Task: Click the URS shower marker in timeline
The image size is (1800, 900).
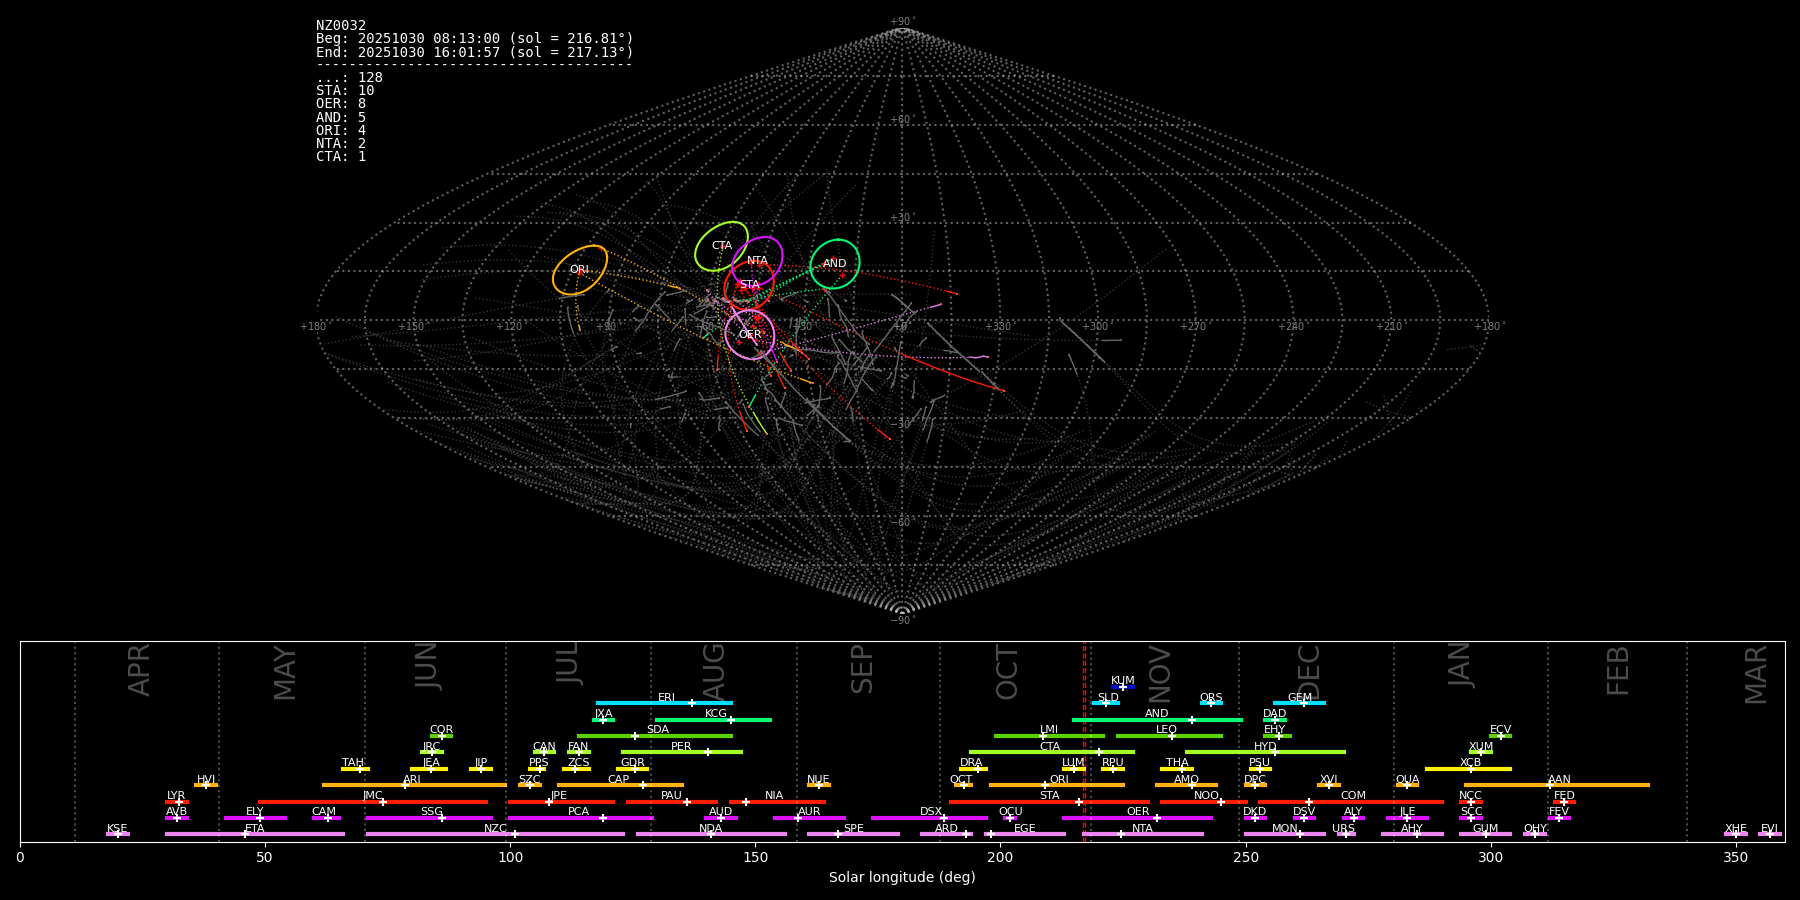Action: point(1346,834)
